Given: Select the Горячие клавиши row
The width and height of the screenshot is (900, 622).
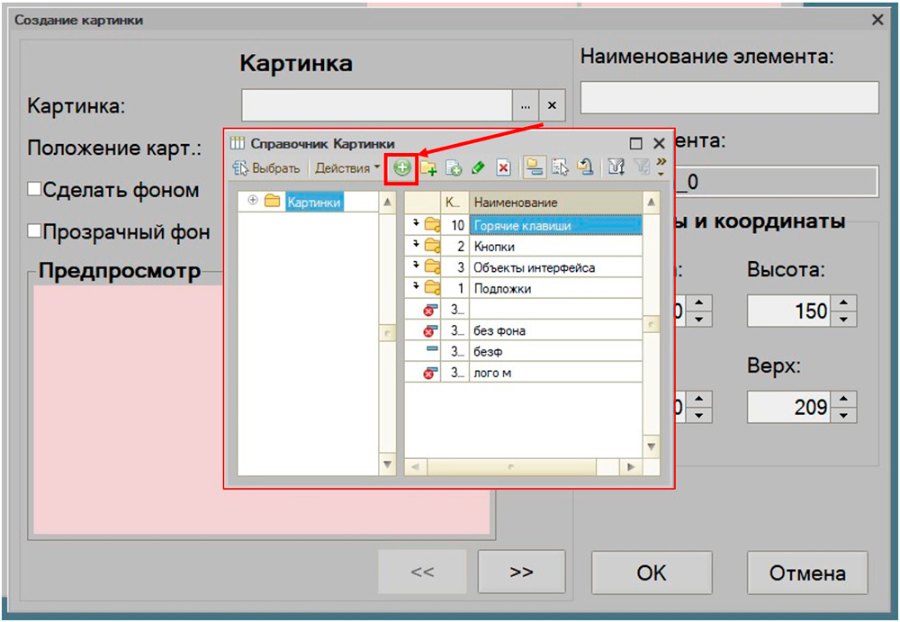Looking at the screenshot, I should (523, 225).
